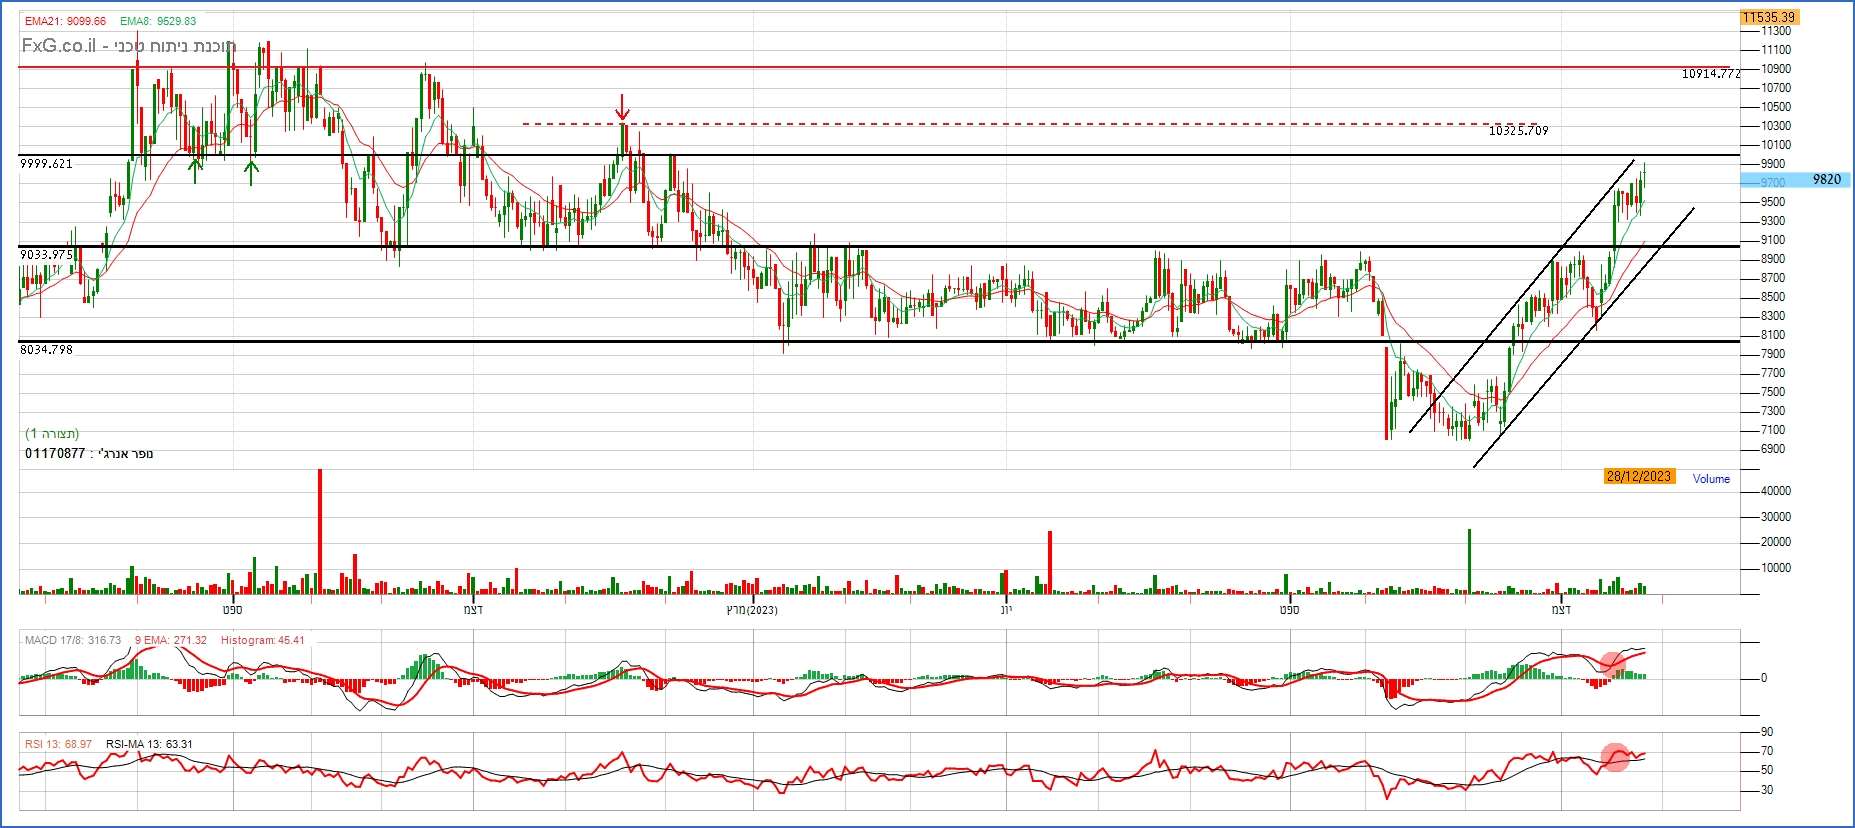Click the leftmost green up arrow marker

[x=196, y=170]
